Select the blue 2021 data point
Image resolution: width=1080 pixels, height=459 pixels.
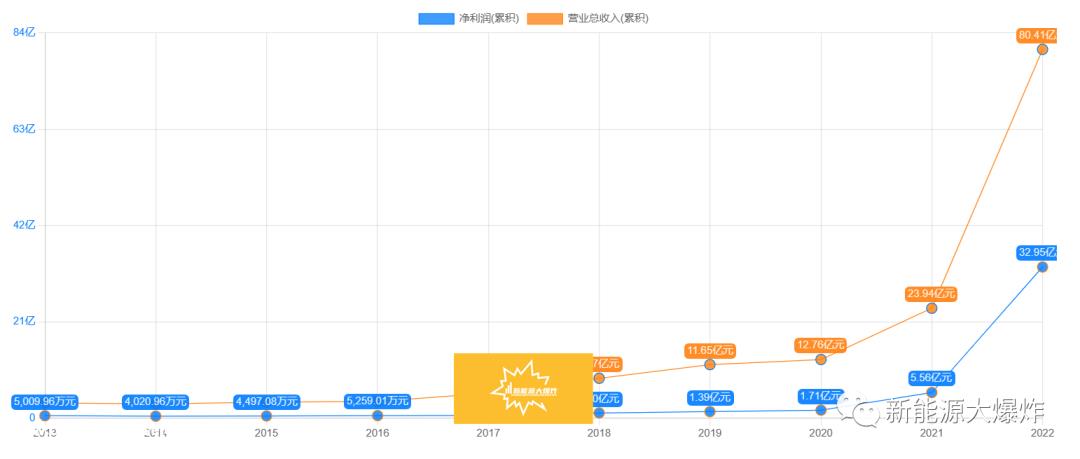pyautogui.click(x=931, y=392)
